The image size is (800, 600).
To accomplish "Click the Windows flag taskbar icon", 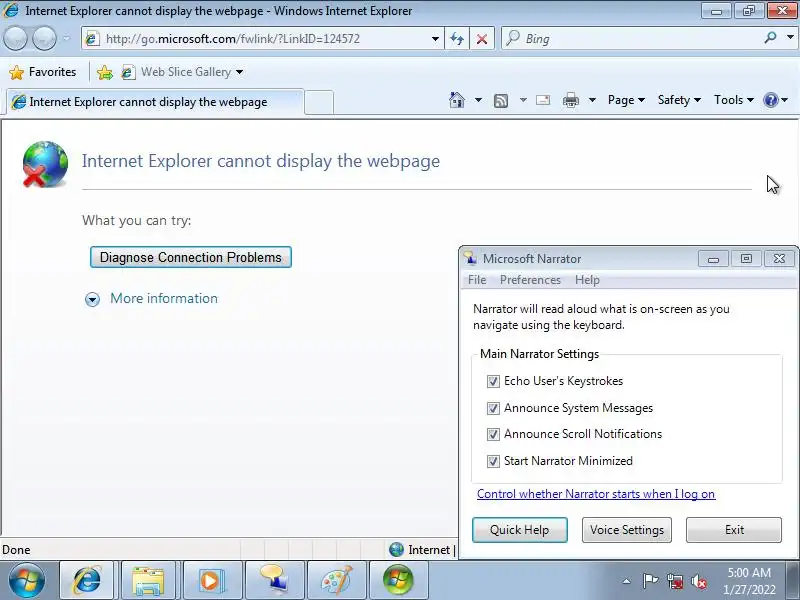I will click(x=398, y=580).
